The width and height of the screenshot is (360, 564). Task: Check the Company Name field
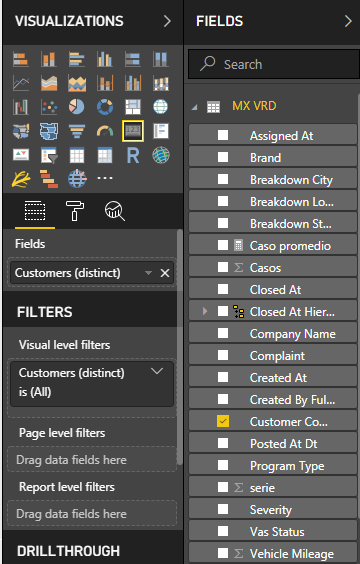point(223,333)
